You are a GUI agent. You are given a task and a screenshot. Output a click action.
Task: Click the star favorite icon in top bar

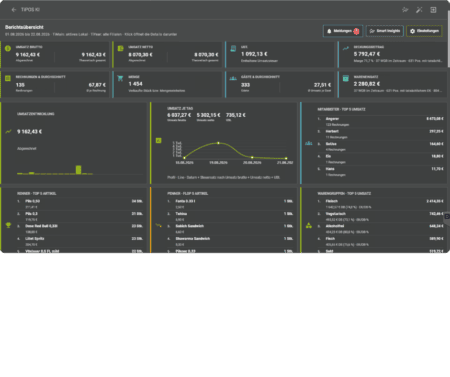405,10
